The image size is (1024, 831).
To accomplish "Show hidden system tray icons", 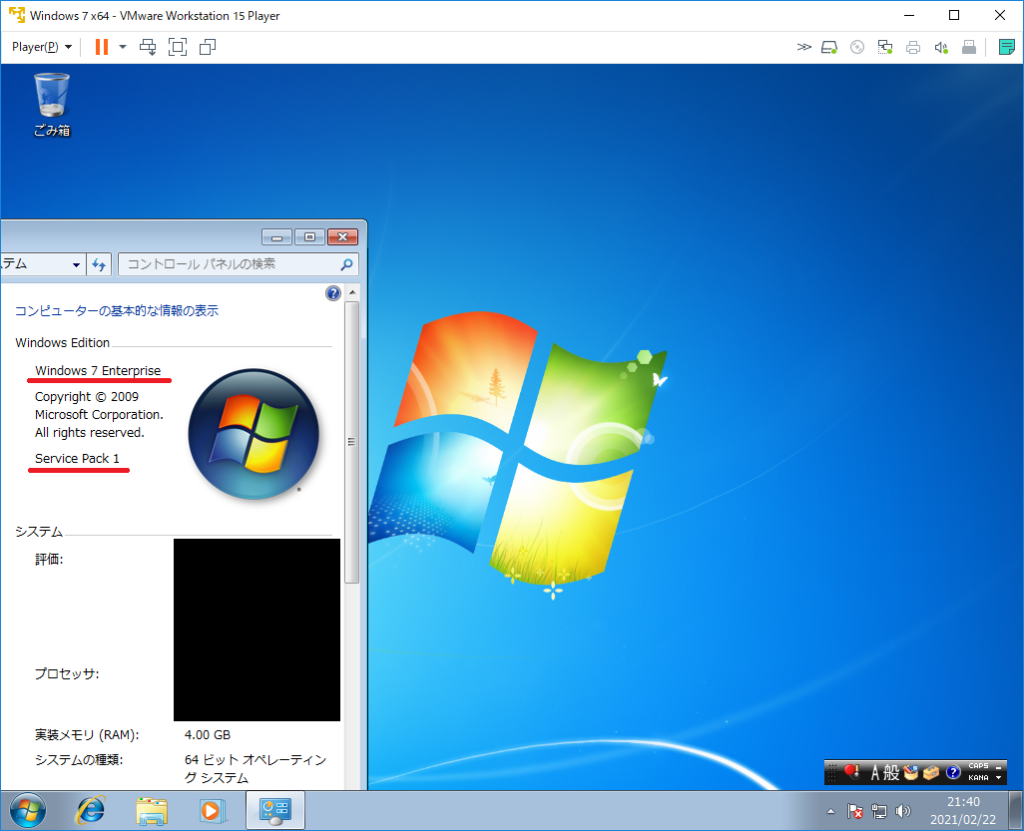I will point(830,811).
